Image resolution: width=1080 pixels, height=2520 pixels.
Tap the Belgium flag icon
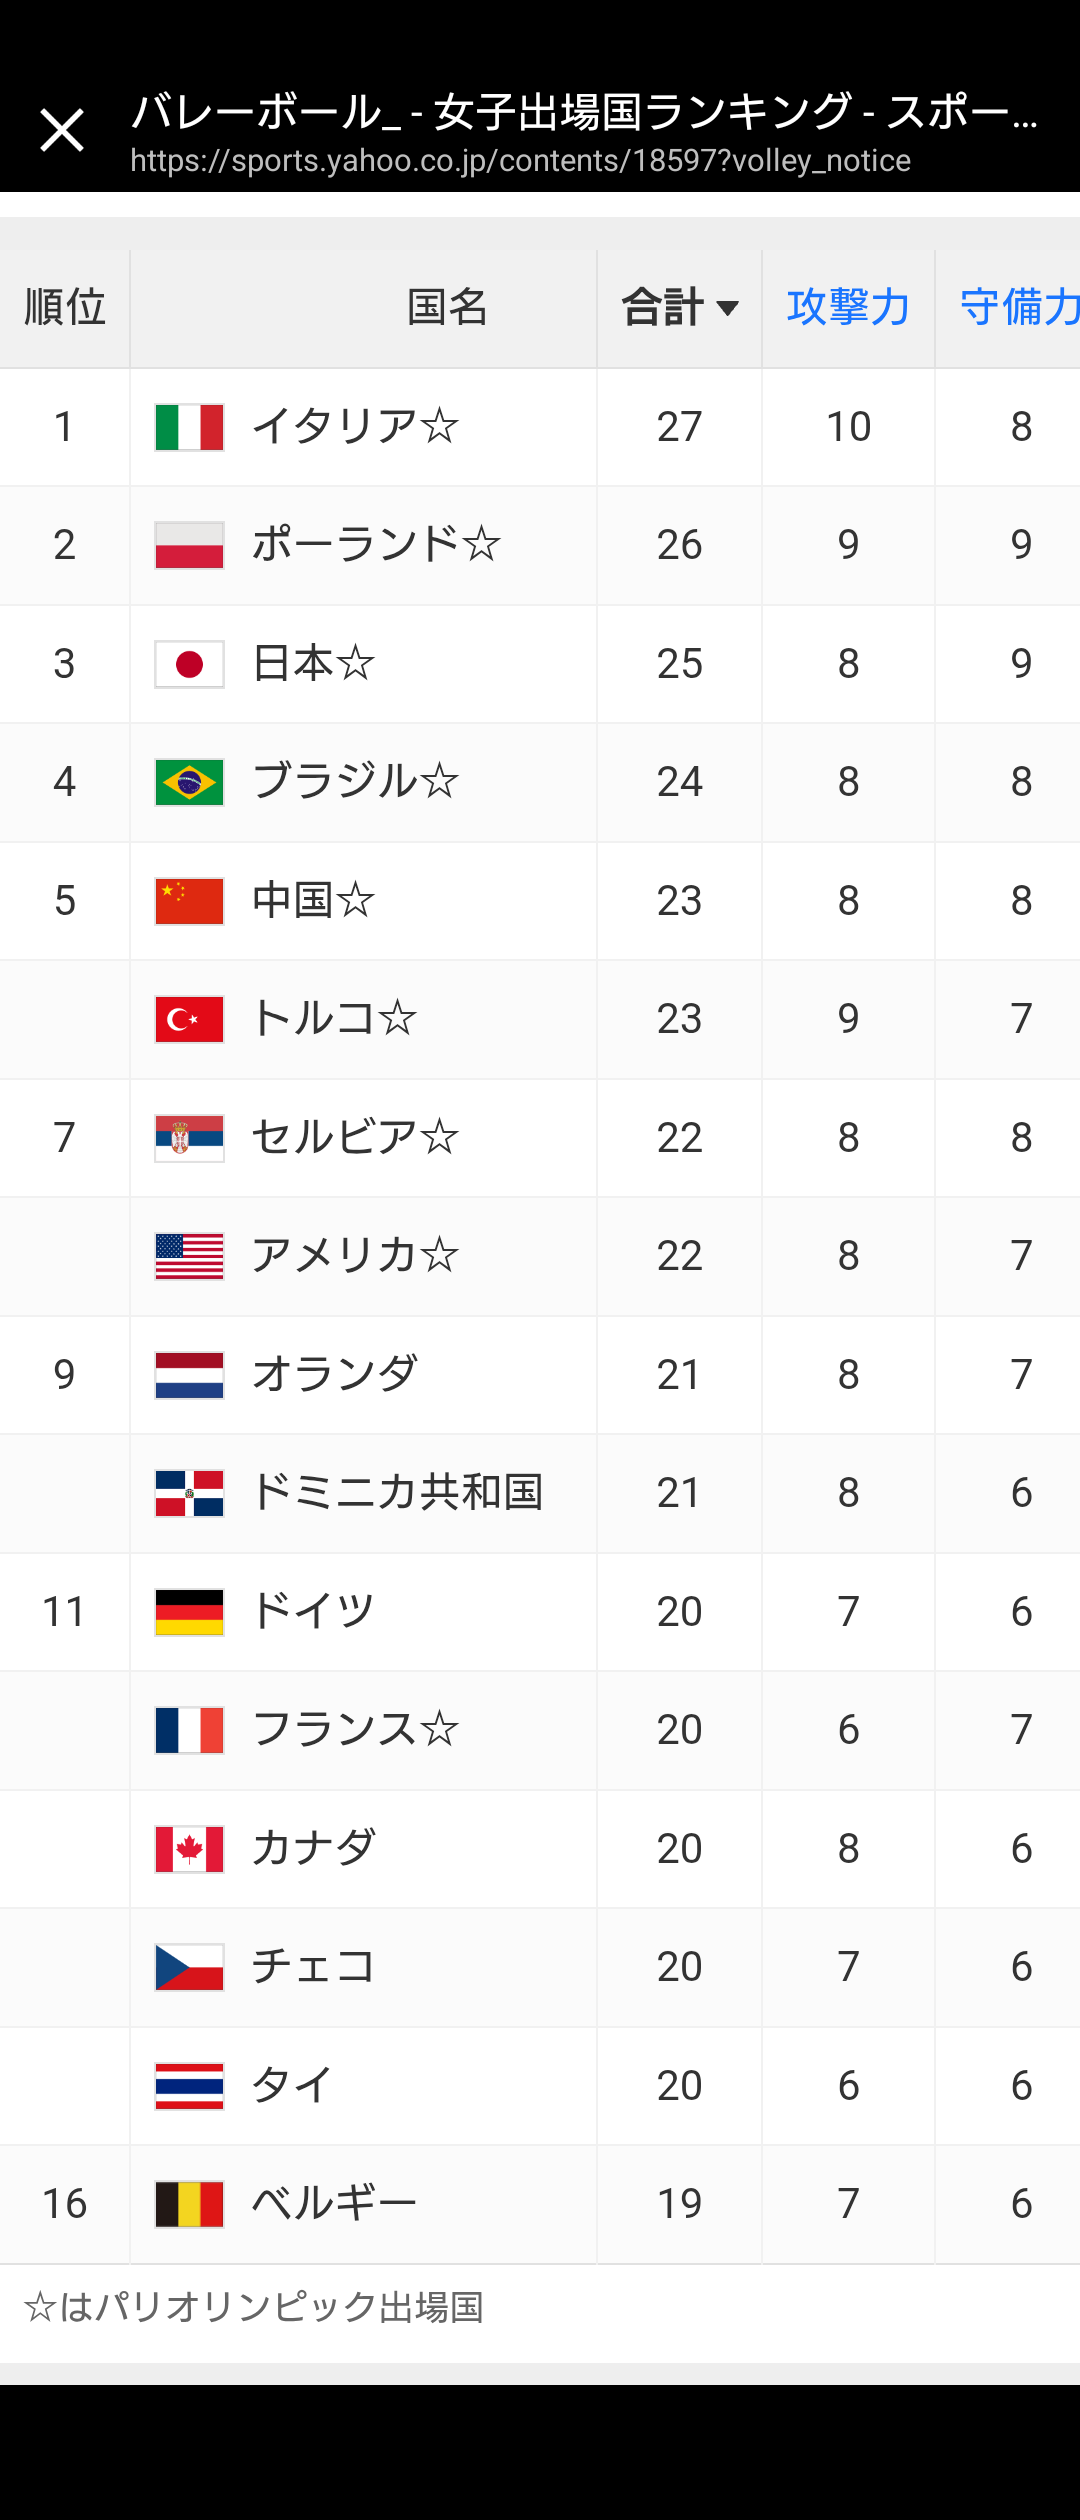pos(189,2204)
